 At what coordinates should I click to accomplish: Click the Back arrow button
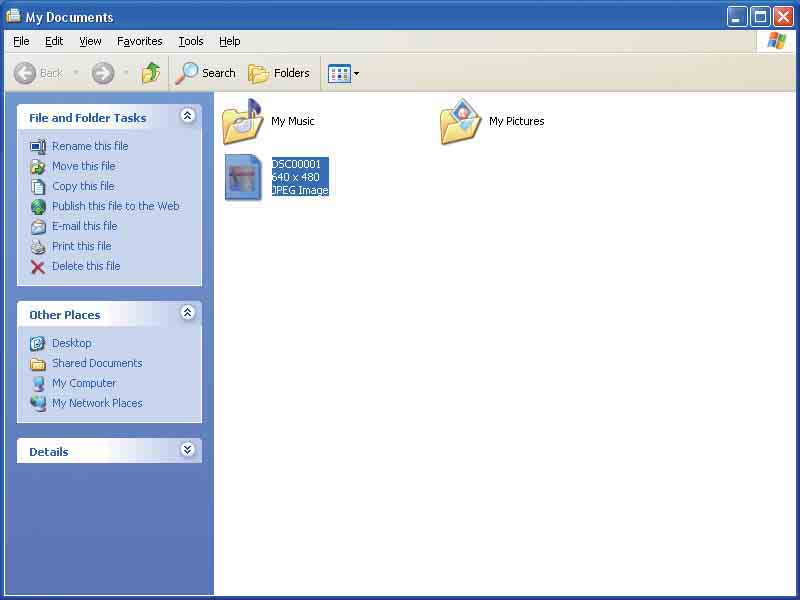point(25,73)
